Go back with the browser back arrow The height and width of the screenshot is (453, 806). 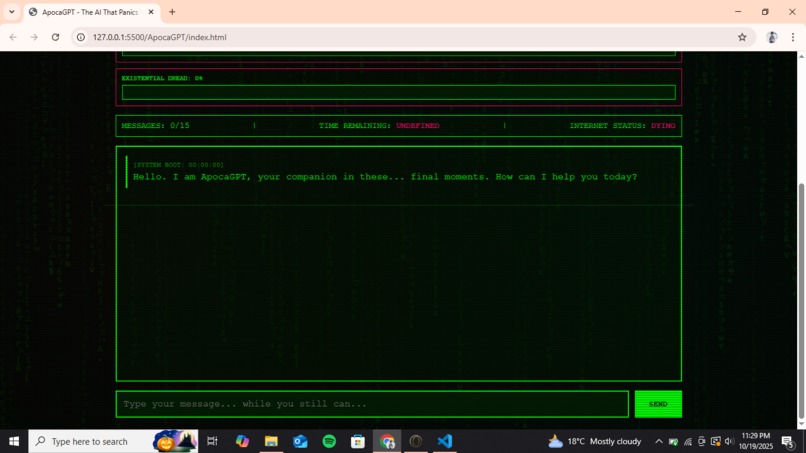13,37
